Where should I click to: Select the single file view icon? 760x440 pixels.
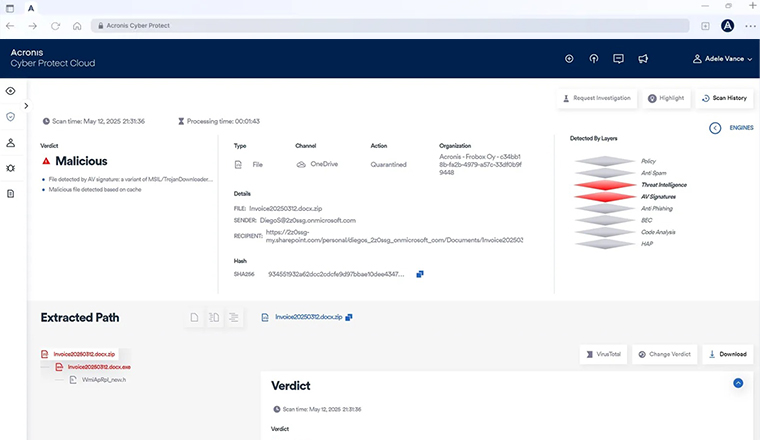click(x=194, y=317)
